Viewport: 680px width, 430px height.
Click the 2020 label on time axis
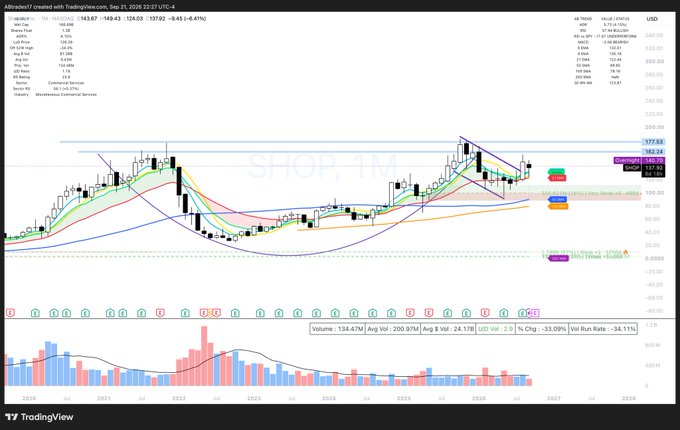coord(29,398)
